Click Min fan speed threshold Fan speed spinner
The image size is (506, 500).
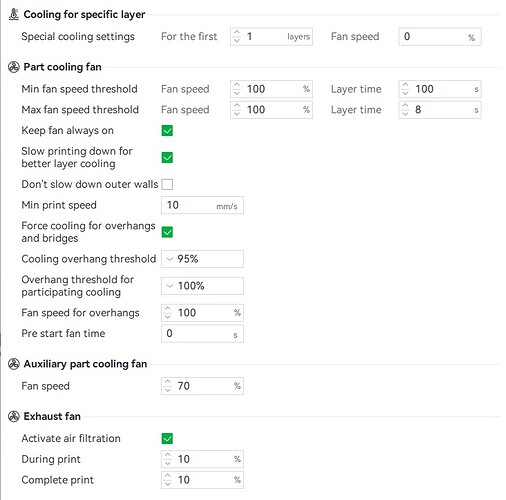(271, 89)
